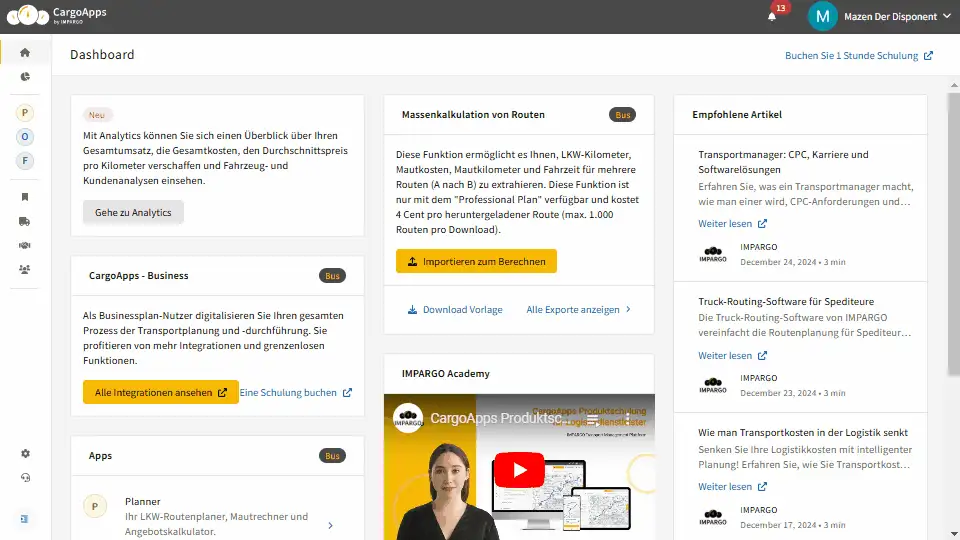Image resolution: width=960 pixels, height=540 pixels.
Task: Click Bus badge on Apps card
Action: click(332, 456)
